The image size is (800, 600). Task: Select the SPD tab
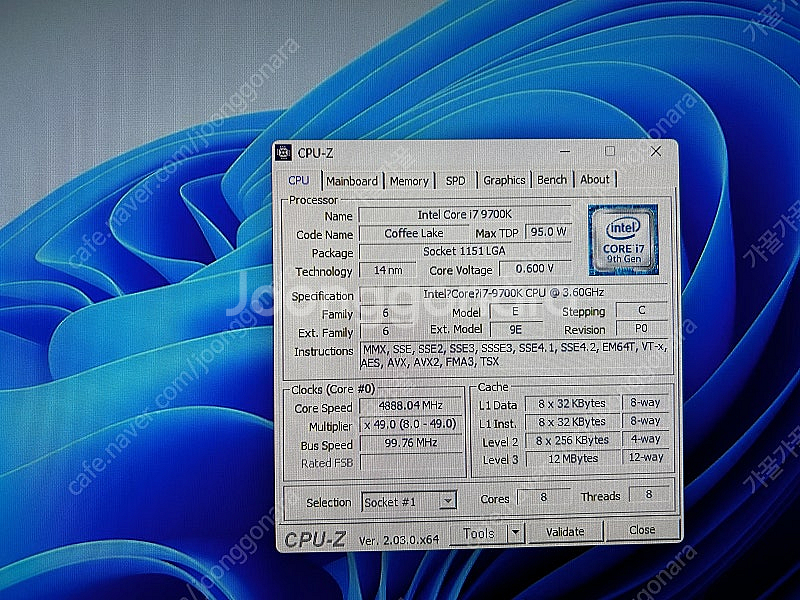[x=455, y=181]
